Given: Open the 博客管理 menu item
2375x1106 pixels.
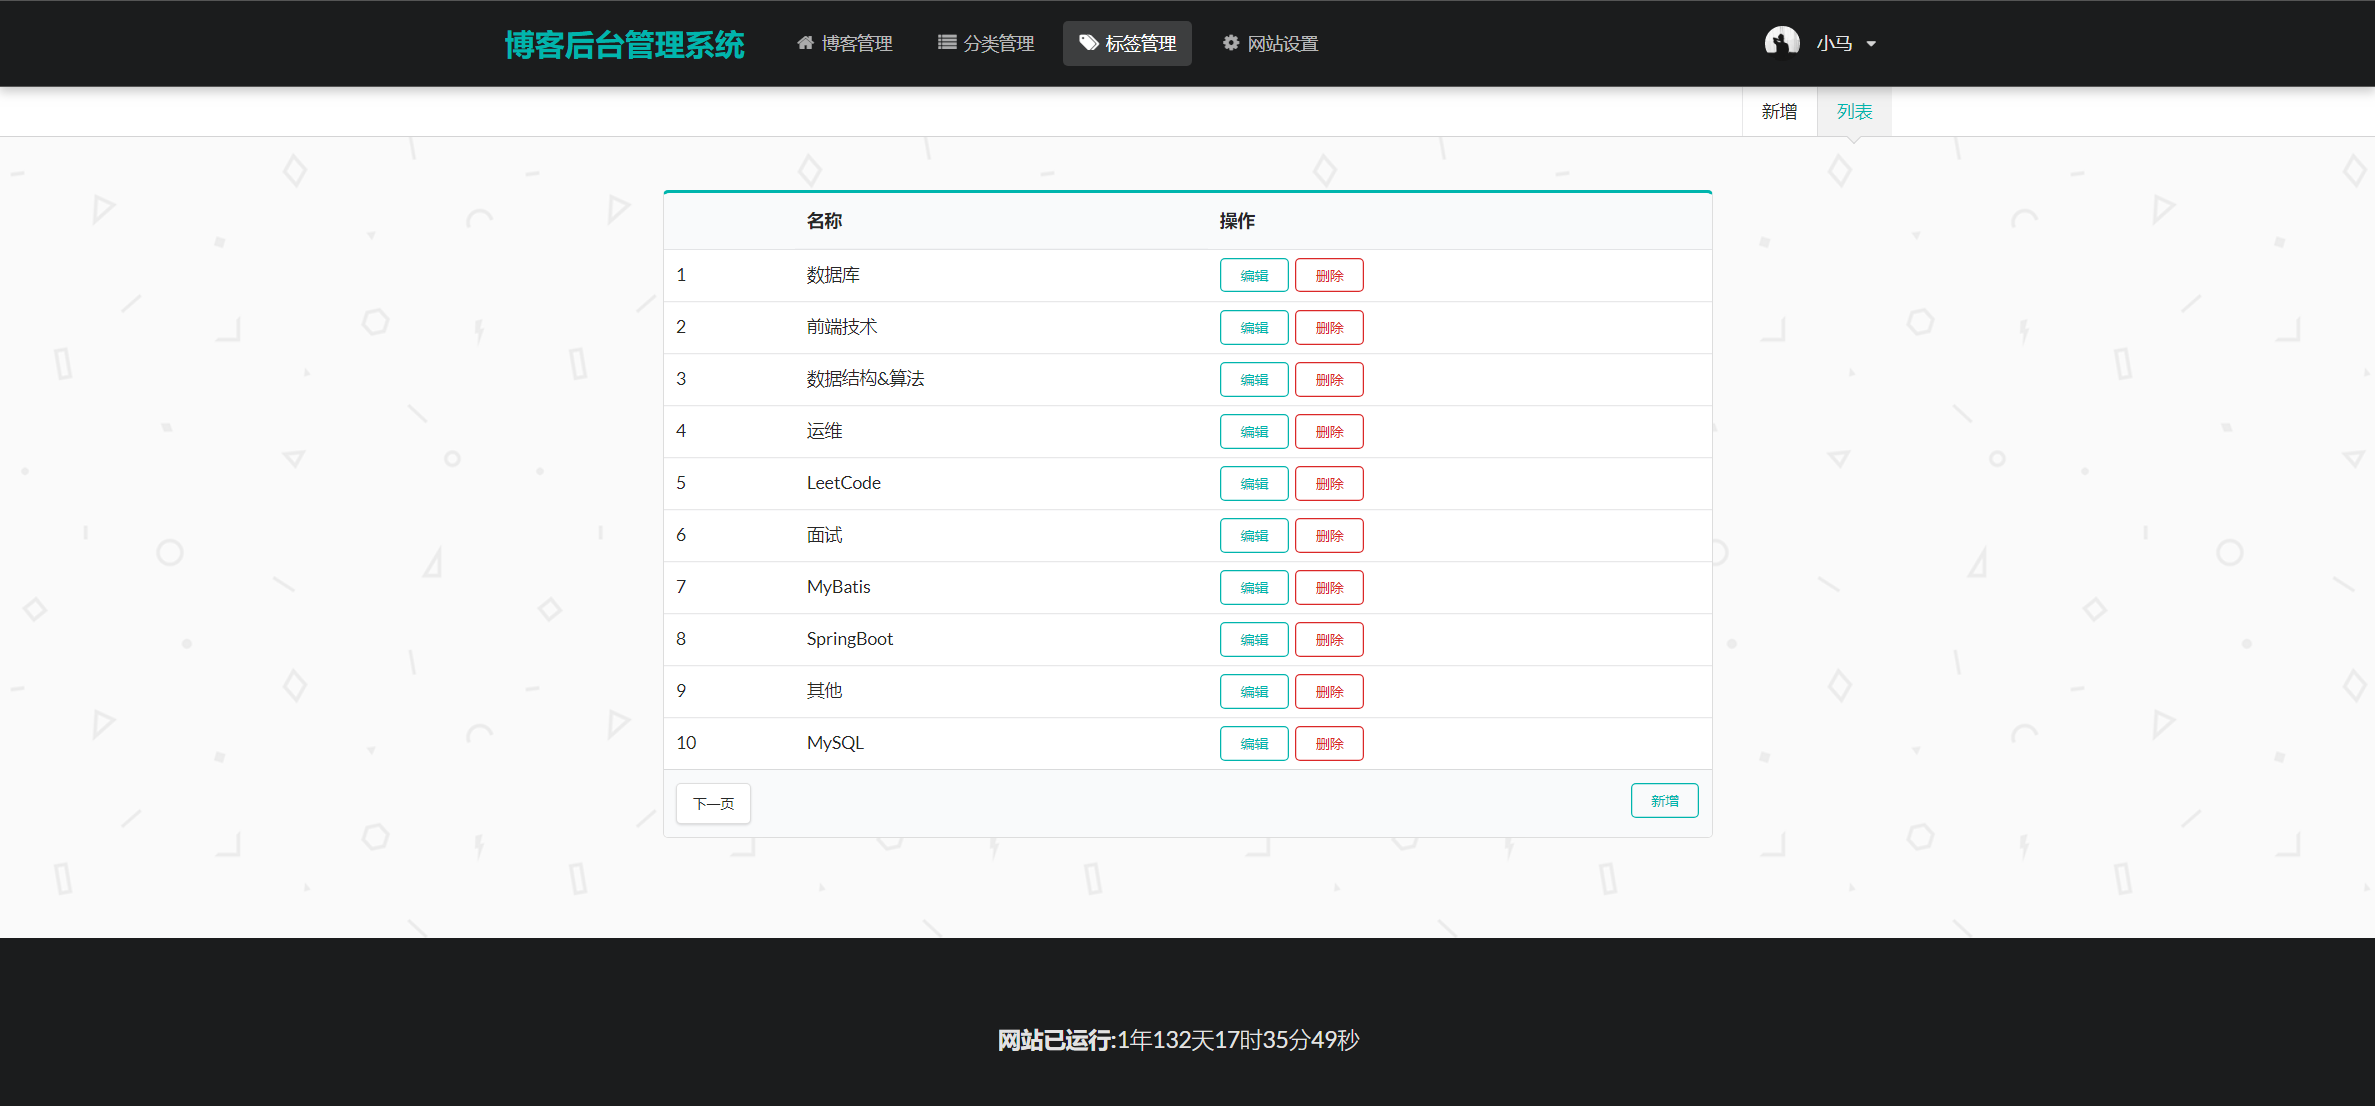Looking at the screenshot, I should coord(845,43).
